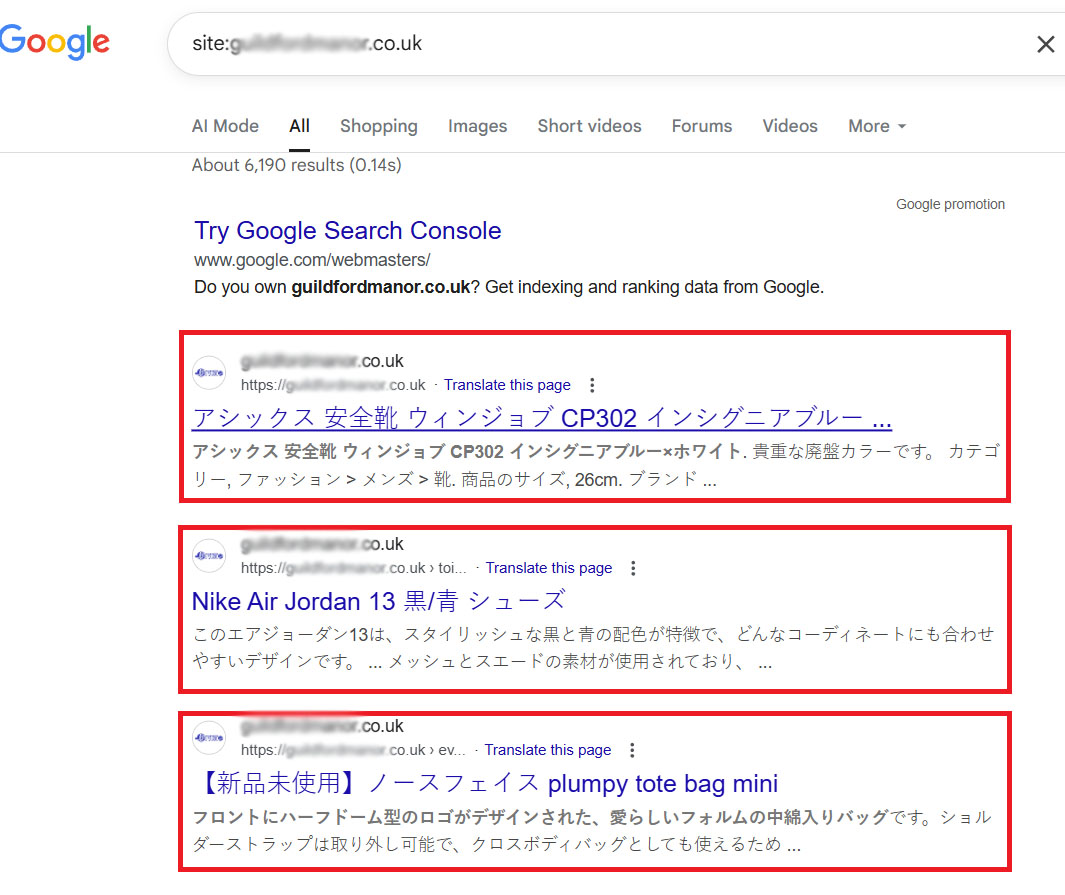Switch to the Videos tab

coord(789,126)
